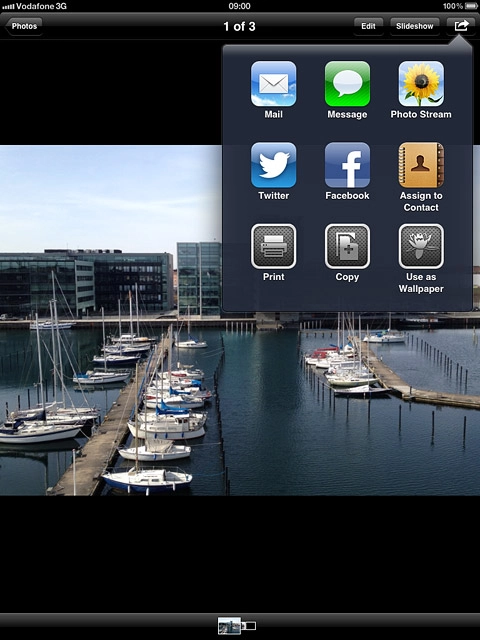Tap the '1 of 3' title text
This screenshot has width=480, height=640.
pyautogui.click(x=240, y=27)
